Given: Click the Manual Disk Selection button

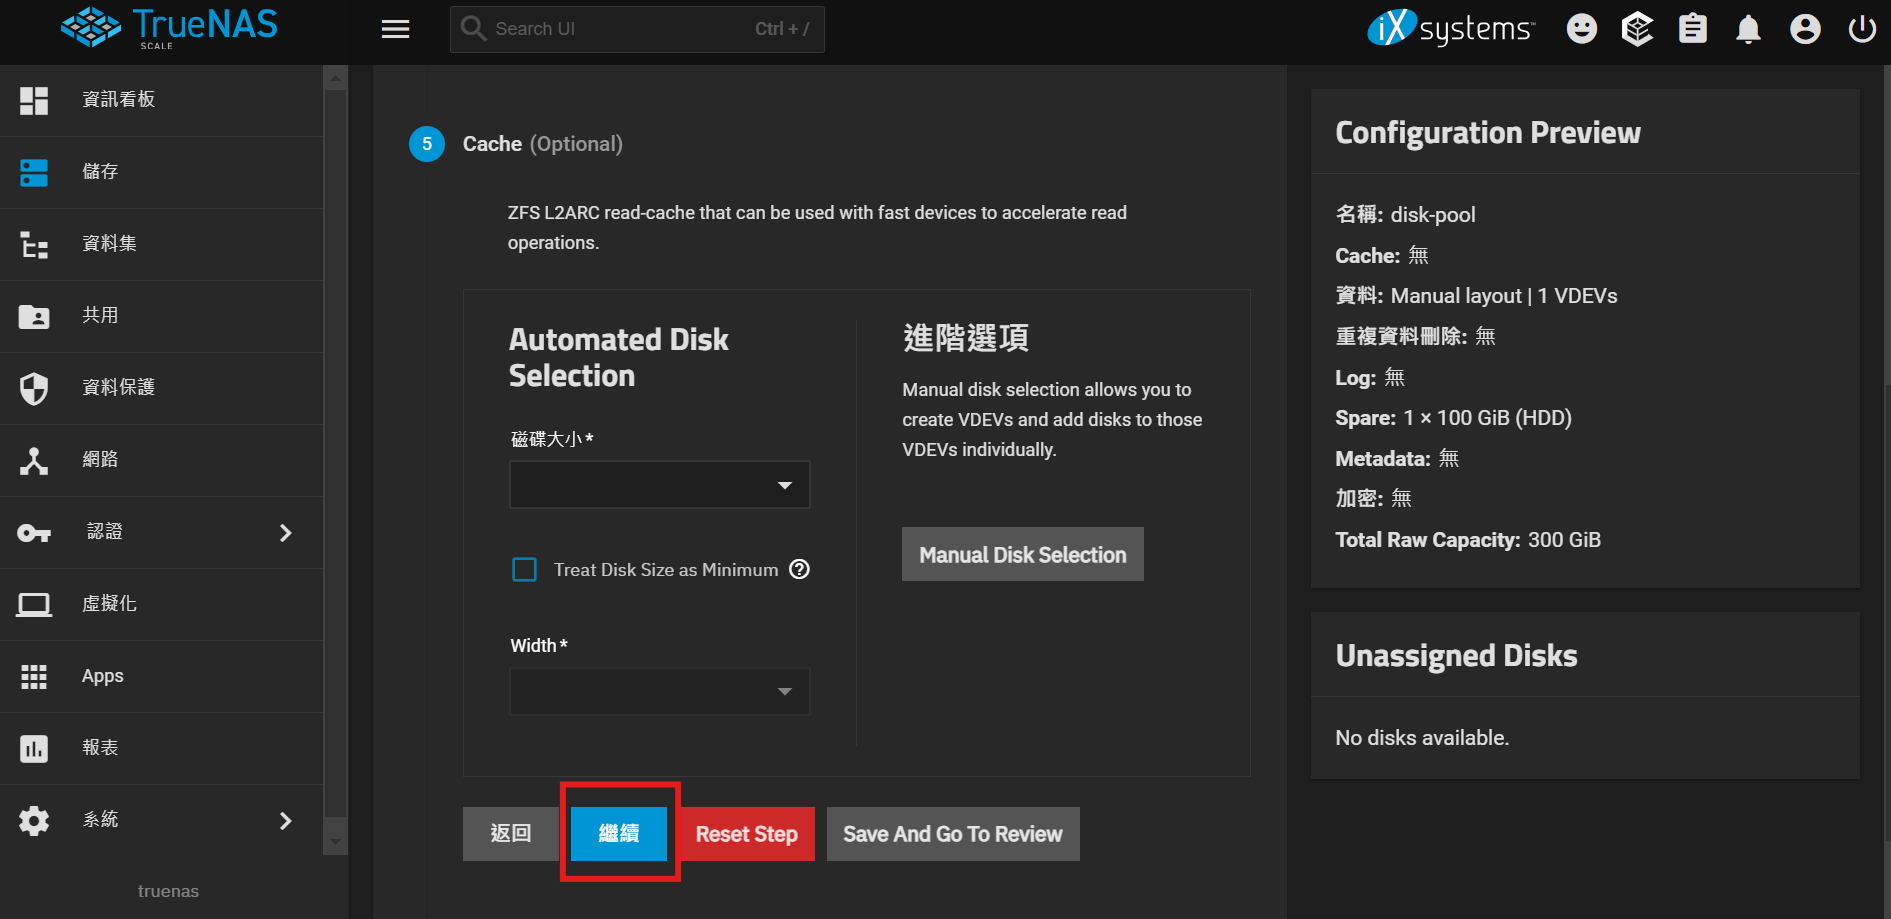Looking at the screenshot, I should coord(1022,554).
